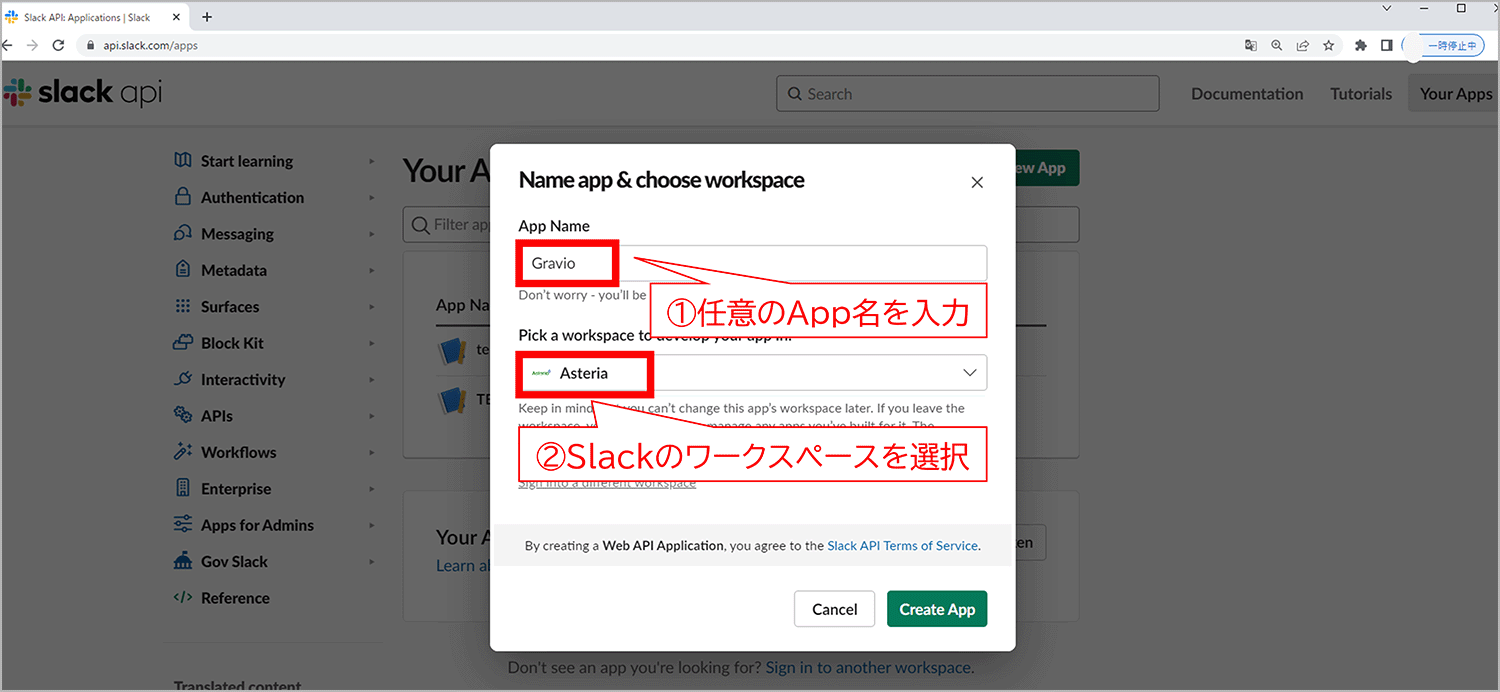Click the Block Kit icon
The width and height of the screenshot is (1500, 692).
(x=183, y=342)
